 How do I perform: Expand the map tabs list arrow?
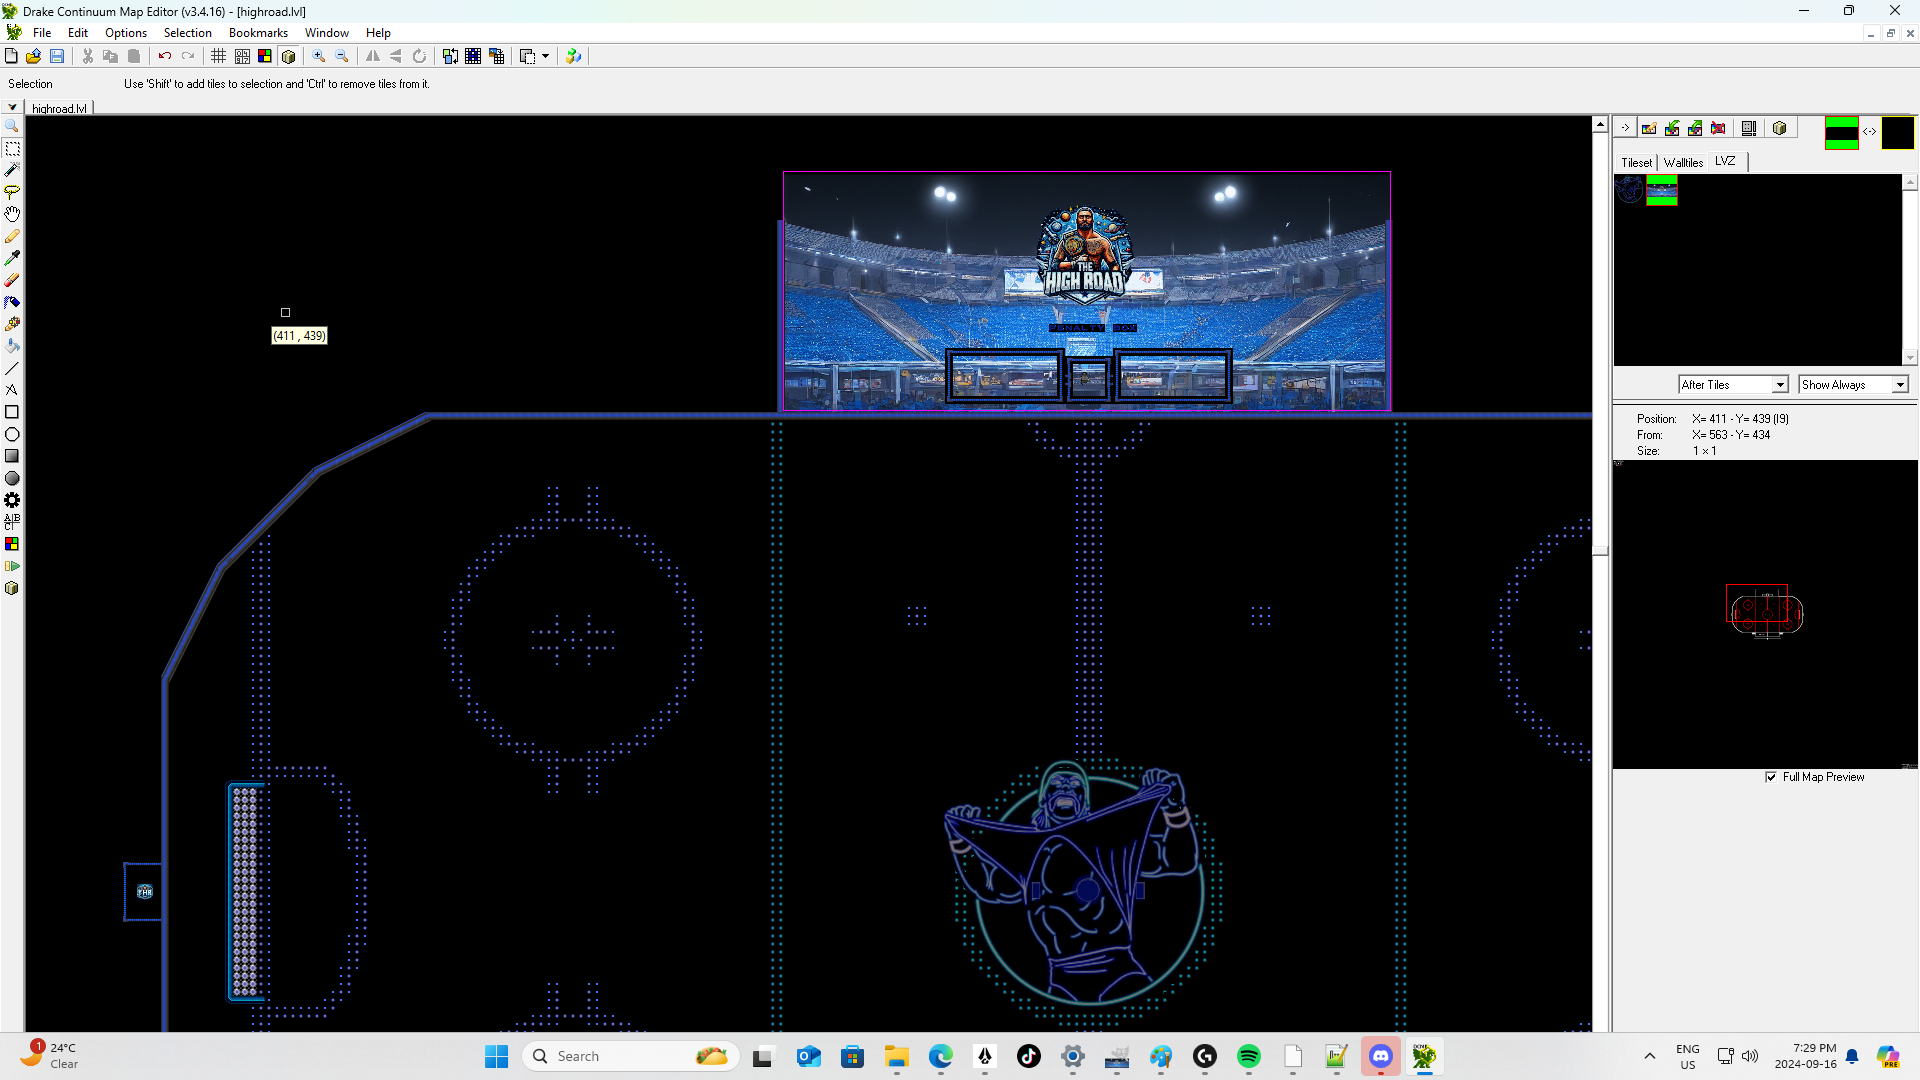pyautogui.click(x=12, y=107)
